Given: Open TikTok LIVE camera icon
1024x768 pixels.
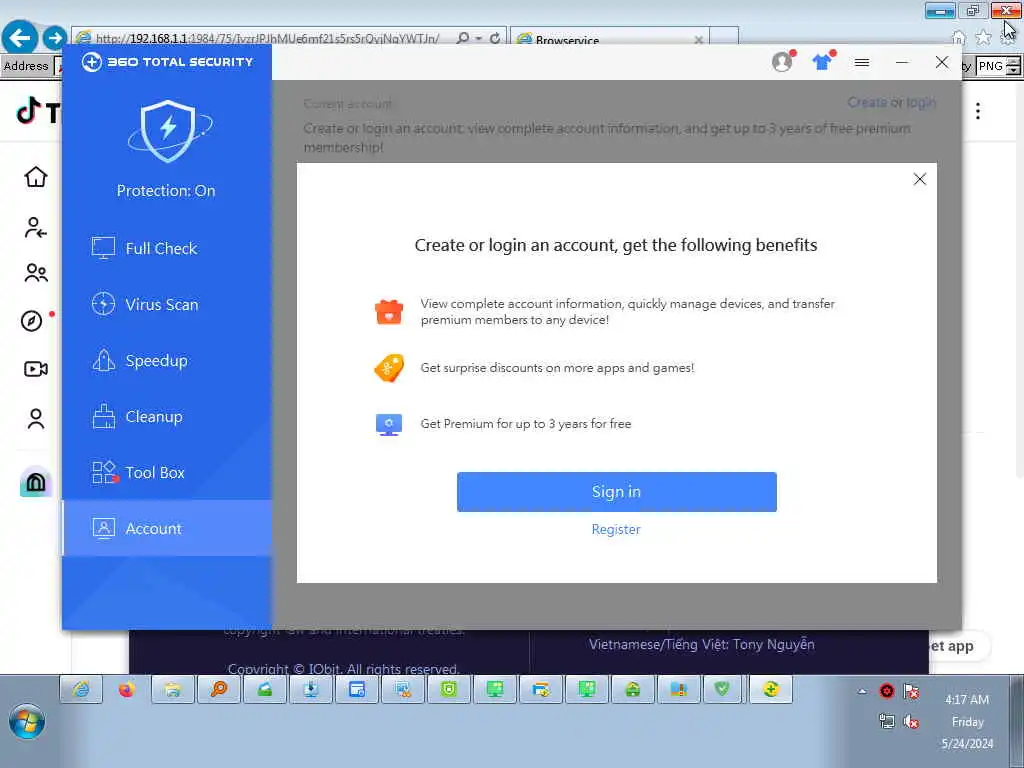Looking at the screenshot, I should coord(36,369).
